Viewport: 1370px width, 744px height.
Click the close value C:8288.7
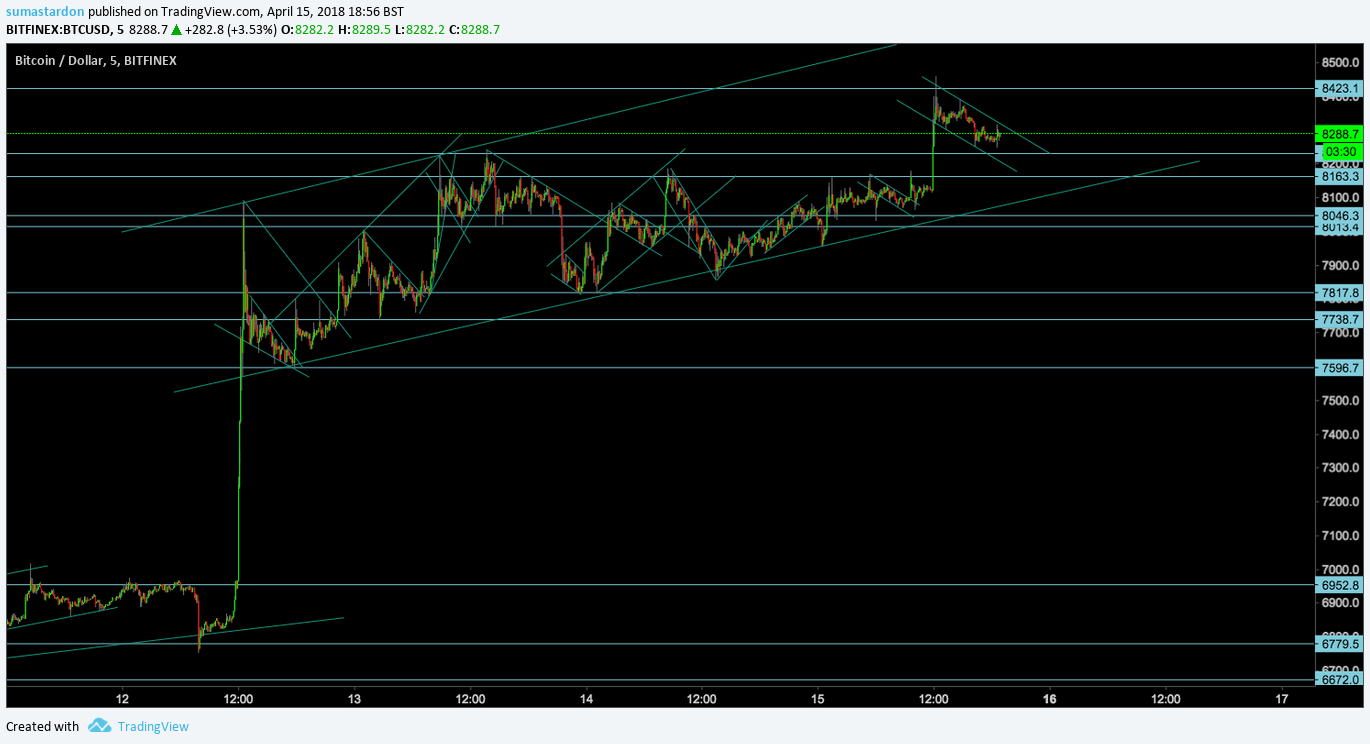click(477, 30)
